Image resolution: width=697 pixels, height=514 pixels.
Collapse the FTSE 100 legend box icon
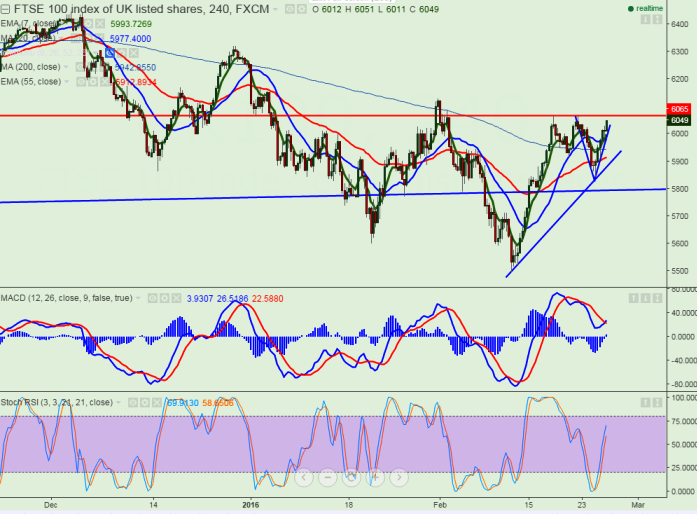pos(5,9)
